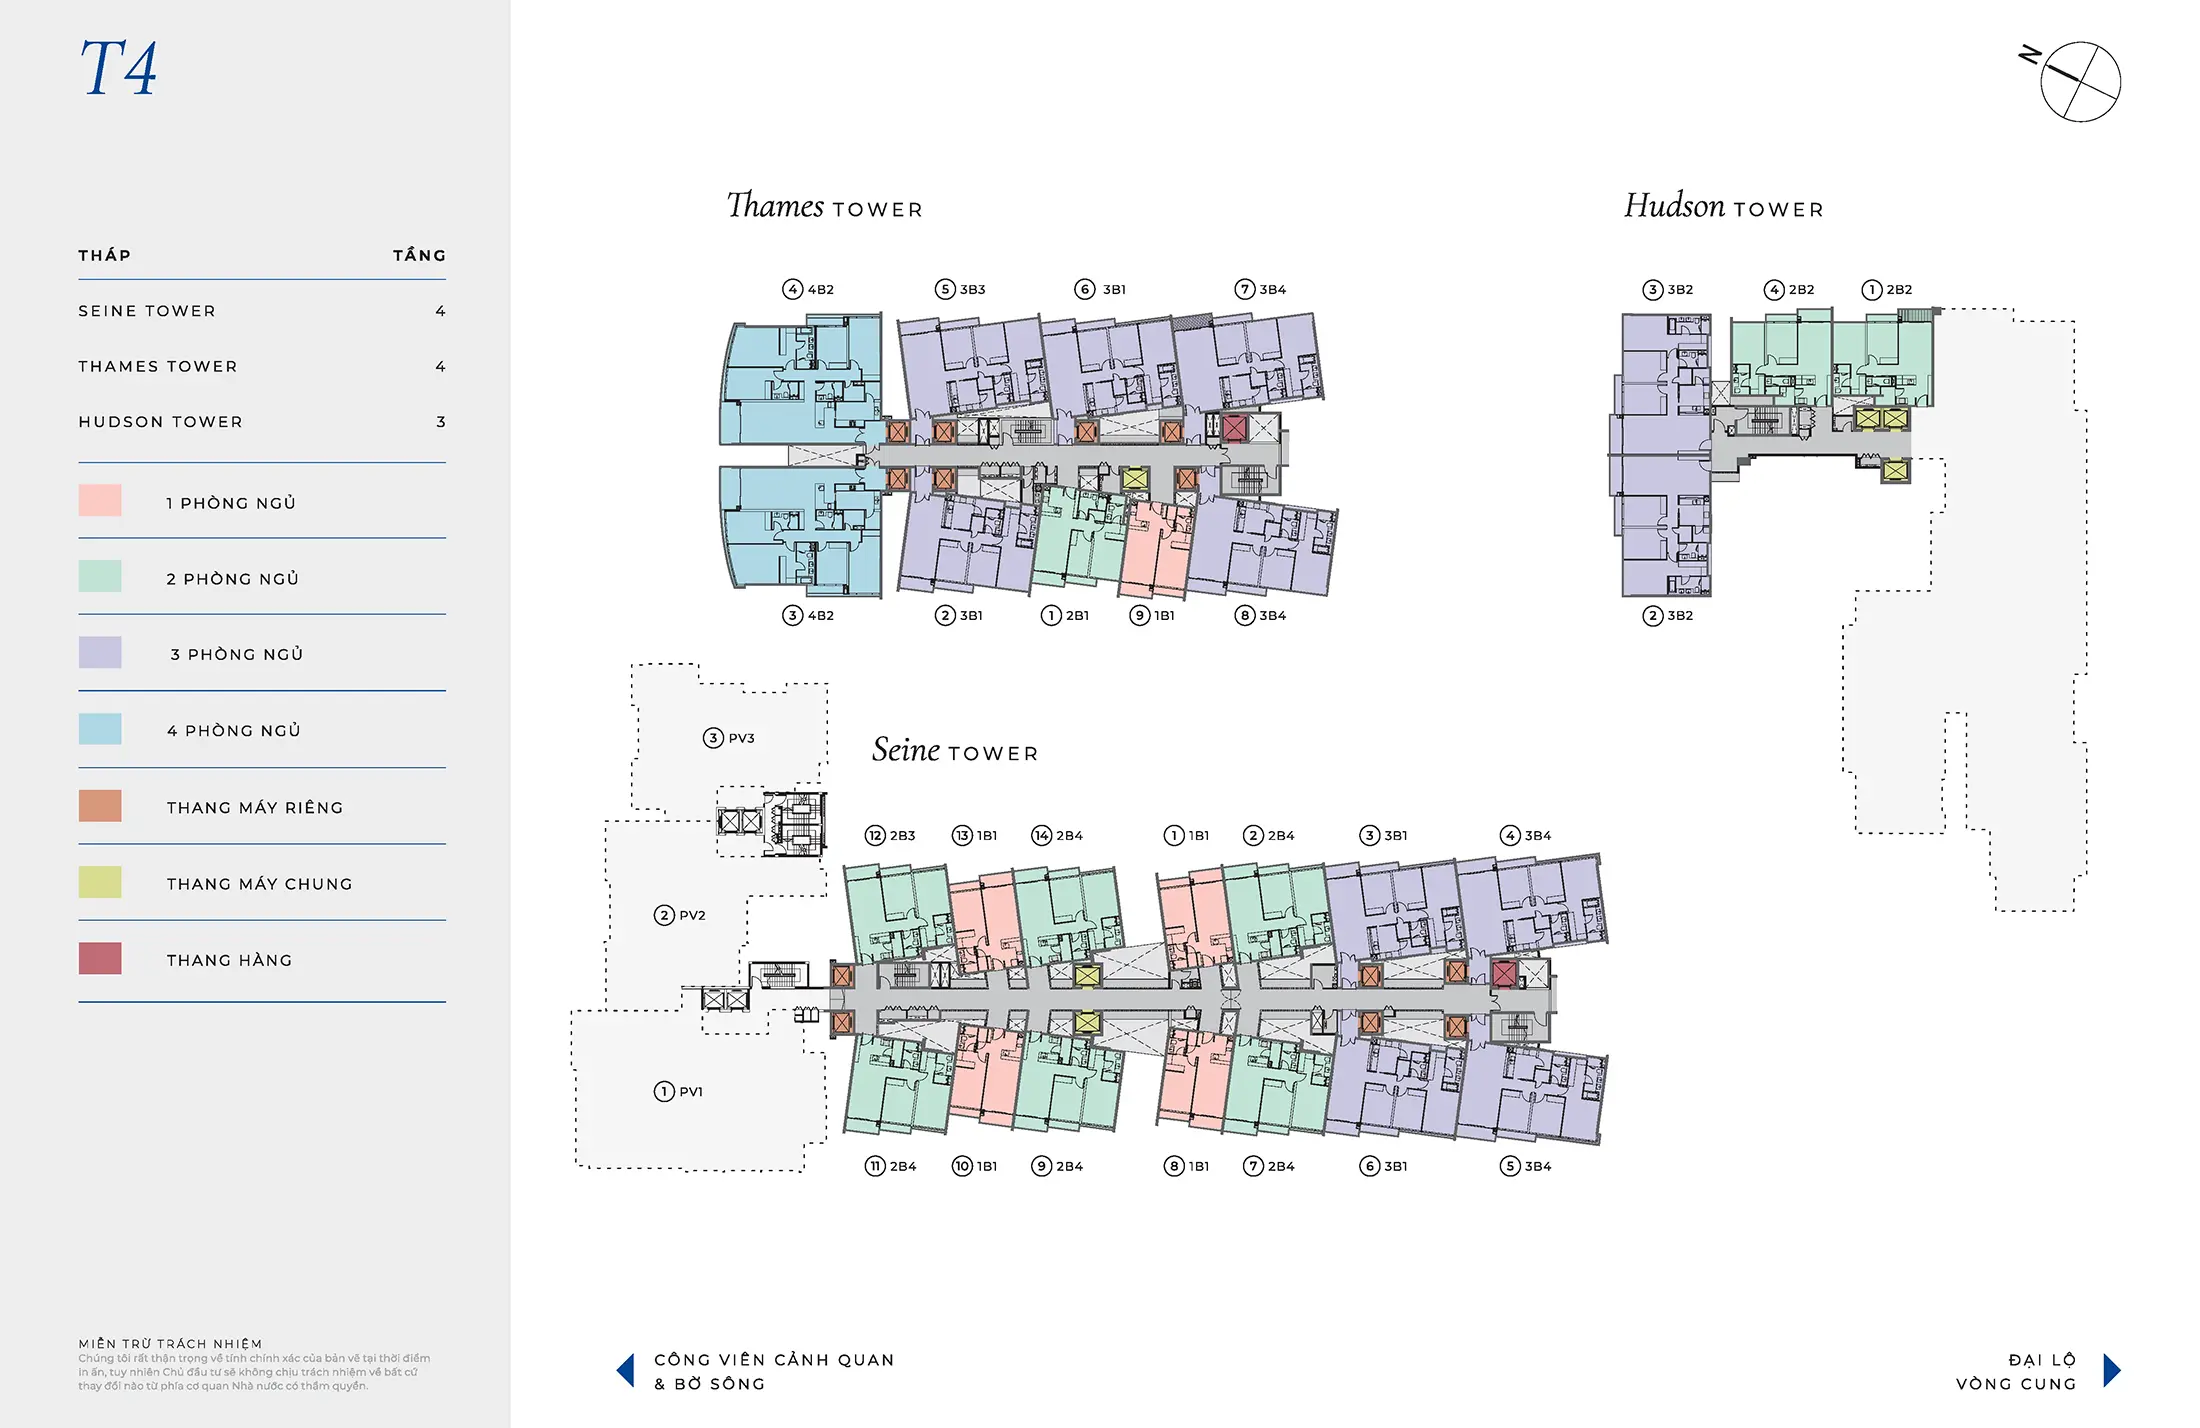Viewport: 2200px width, 1428px height.
Task: Select unit marker 4 4B2 in Thames Tower
Action: tap(808, 289)
